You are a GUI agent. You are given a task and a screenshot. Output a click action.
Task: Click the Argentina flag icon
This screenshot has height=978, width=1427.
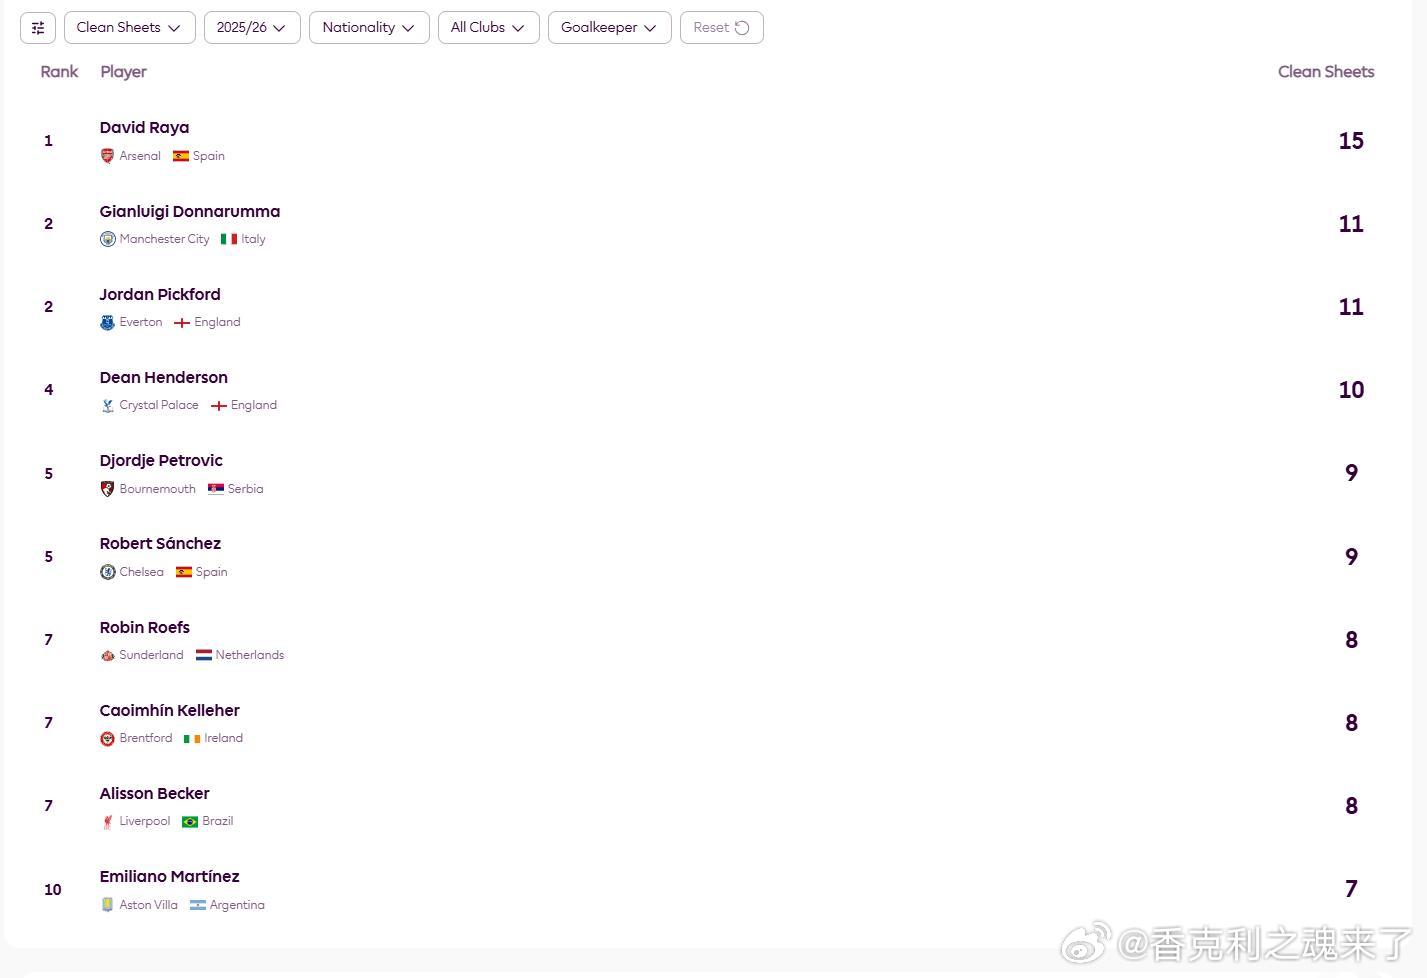coord(198,905)
